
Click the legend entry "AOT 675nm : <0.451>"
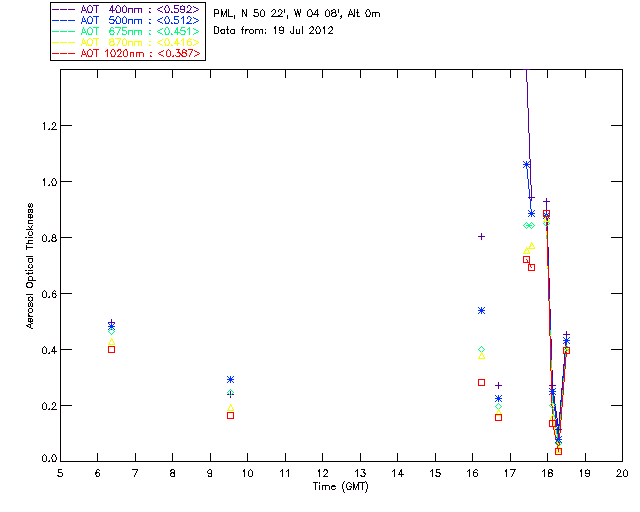pyautogui.click(x=126, y=31)
